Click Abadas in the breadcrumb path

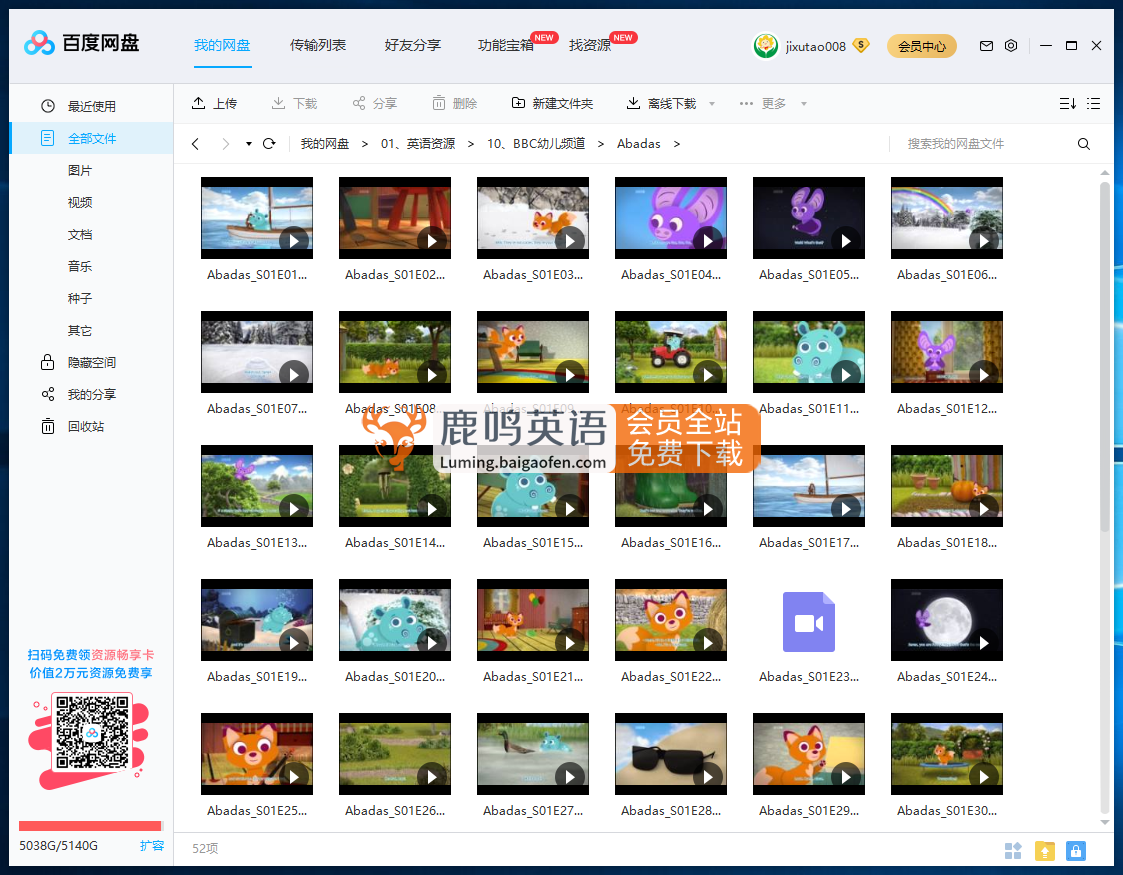(639, 144)
